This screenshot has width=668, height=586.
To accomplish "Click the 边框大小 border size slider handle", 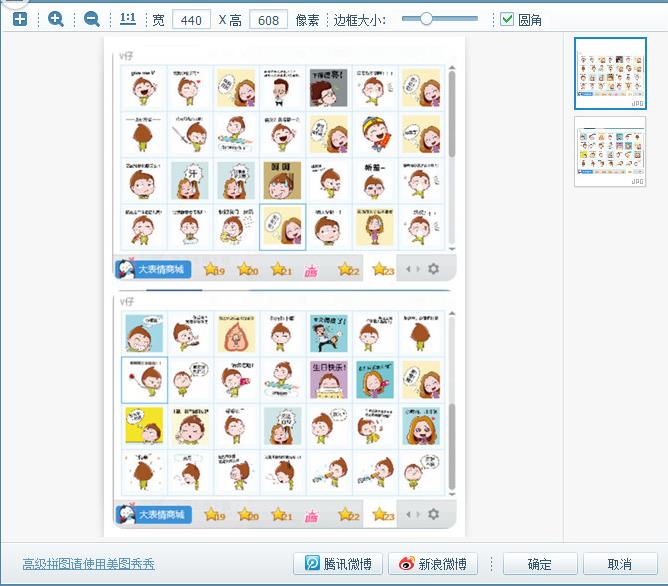I will (426, 18).
